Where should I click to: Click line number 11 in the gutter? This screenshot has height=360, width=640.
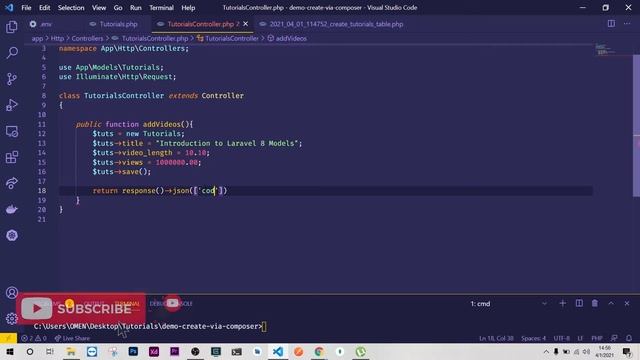pos(42,124)
